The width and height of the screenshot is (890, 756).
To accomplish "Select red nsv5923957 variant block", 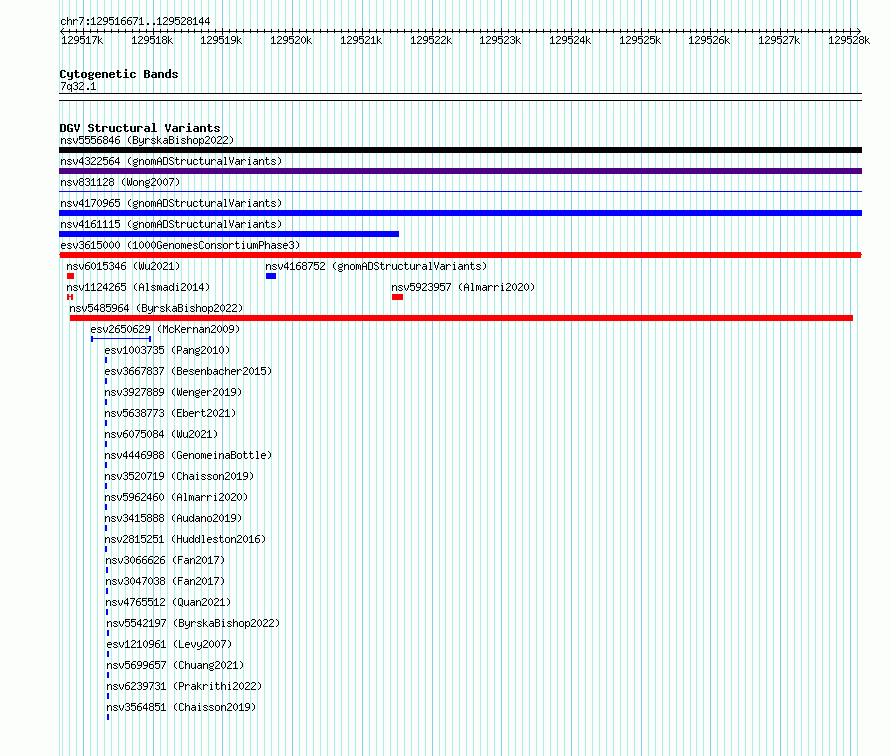I will [x=397, y=297].
